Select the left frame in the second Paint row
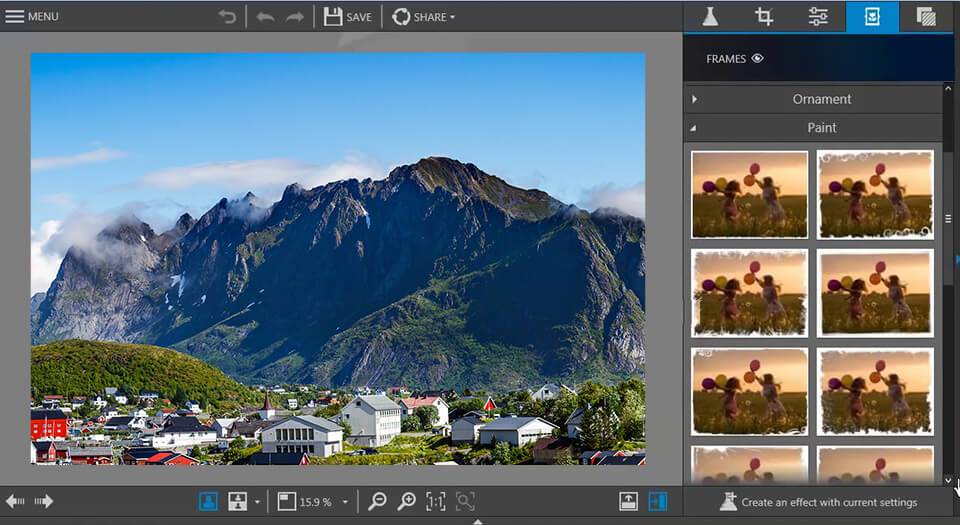This screenshot has width=960, height=525. [749, 293]
